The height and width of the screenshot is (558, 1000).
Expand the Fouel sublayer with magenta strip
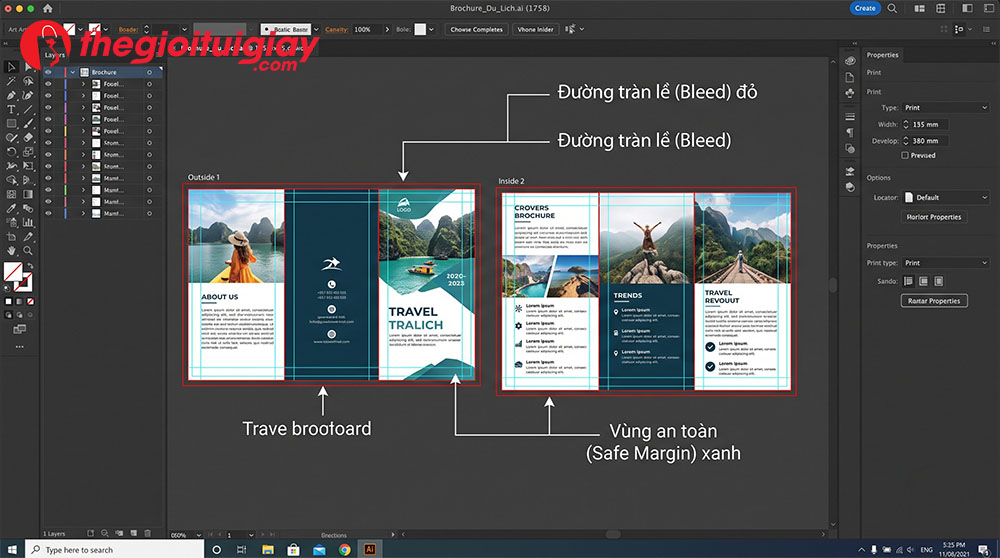click(x=83, y=119)
